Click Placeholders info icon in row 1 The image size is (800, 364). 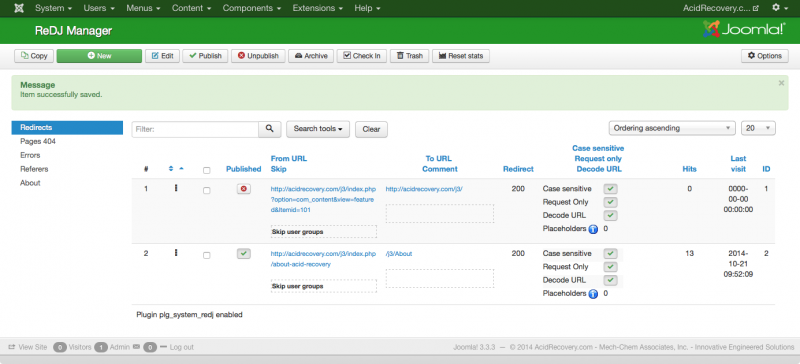click(x=593, y=229)
